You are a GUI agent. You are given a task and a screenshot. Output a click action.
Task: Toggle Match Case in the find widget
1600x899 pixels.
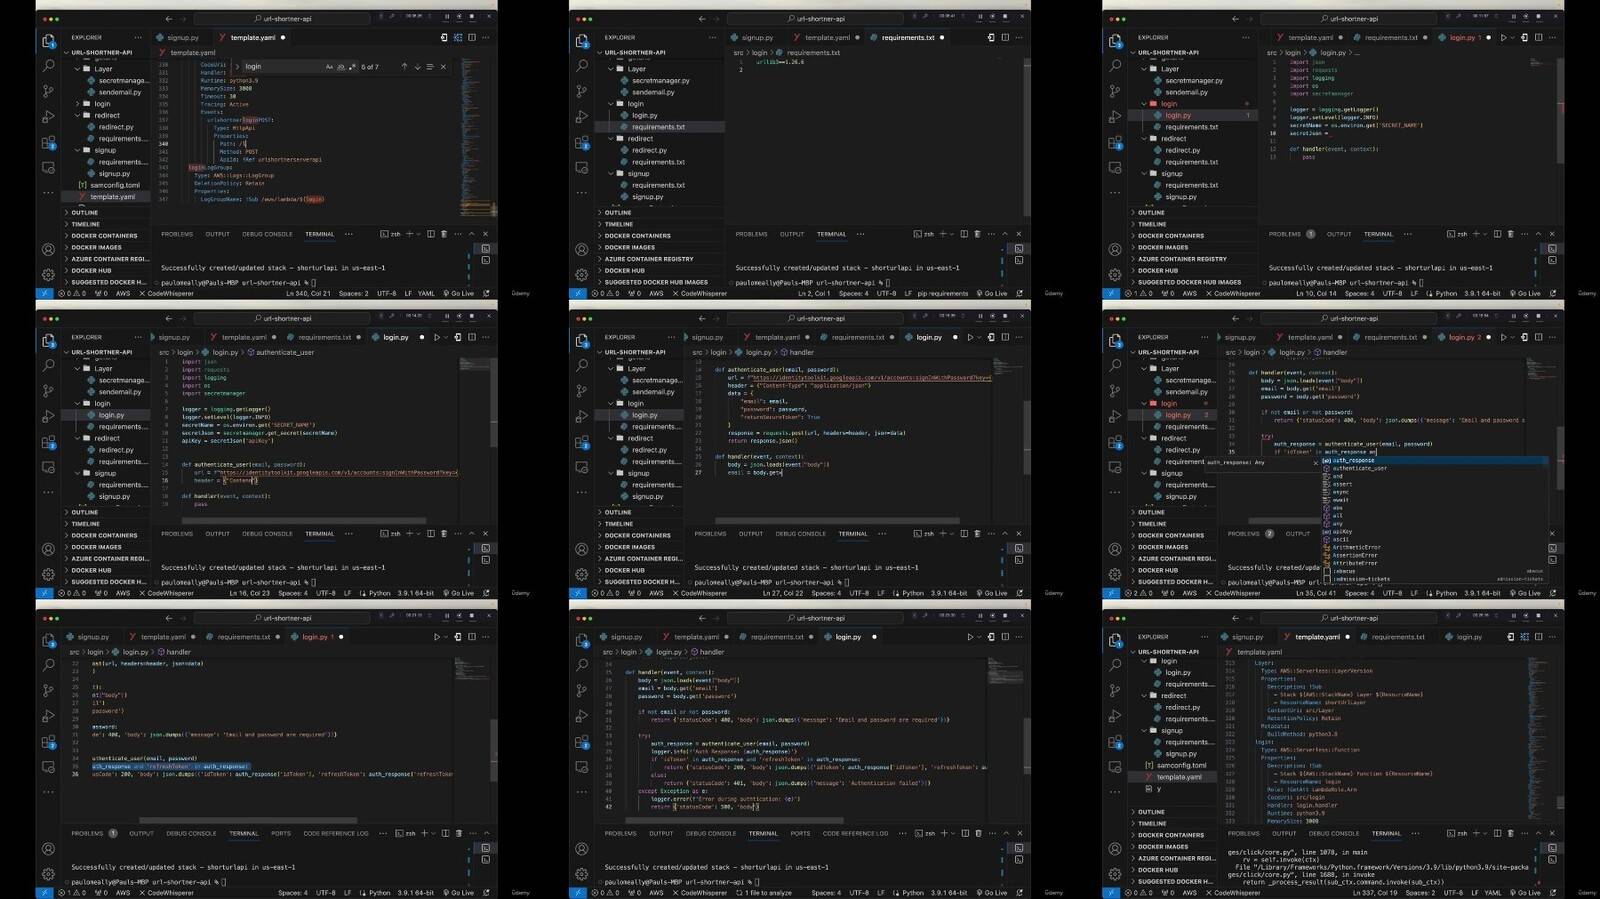[329, 67]
